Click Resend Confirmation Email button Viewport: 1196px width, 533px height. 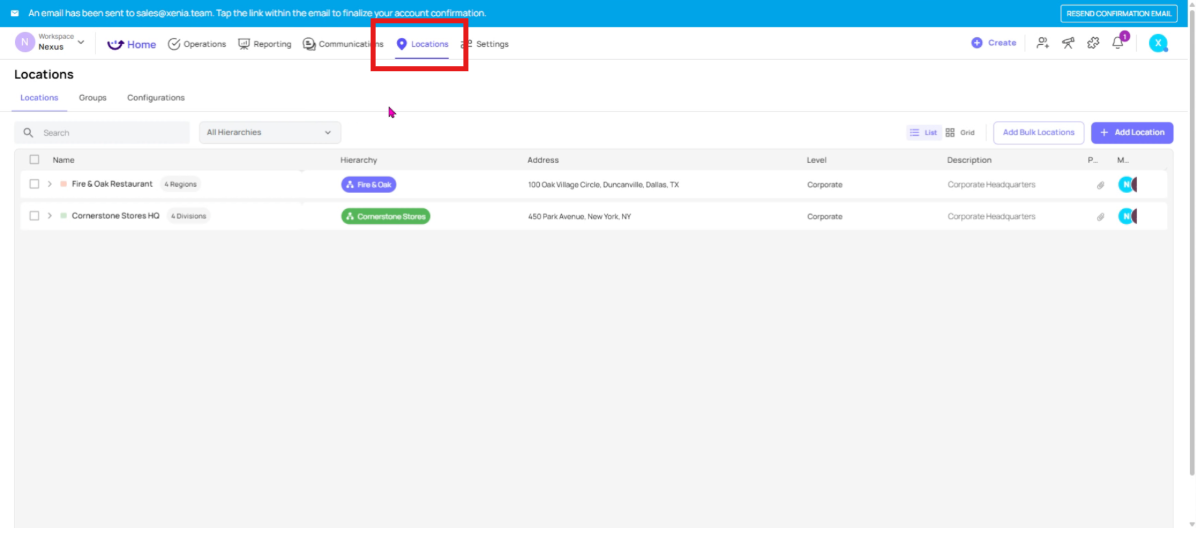click(1119, 13)
